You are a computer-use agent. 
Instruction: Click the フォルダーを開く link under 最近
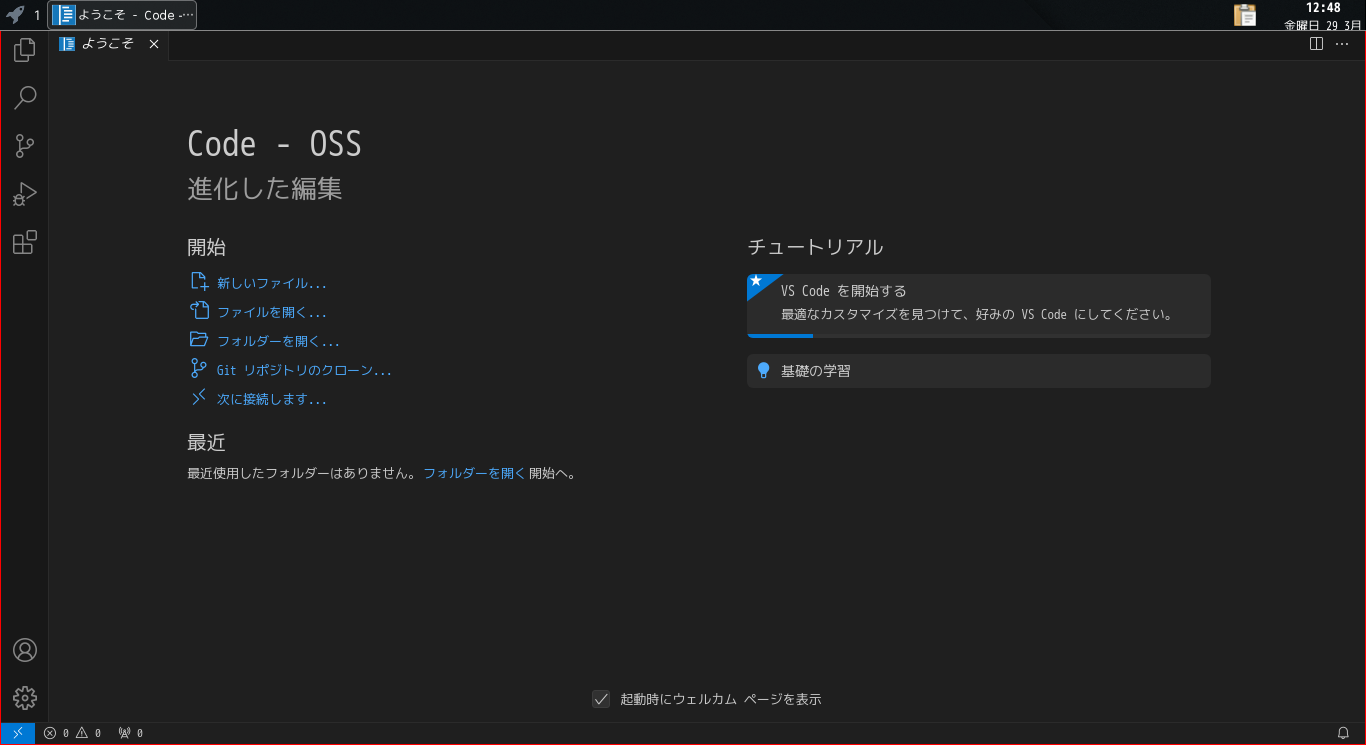pos(474,473)
